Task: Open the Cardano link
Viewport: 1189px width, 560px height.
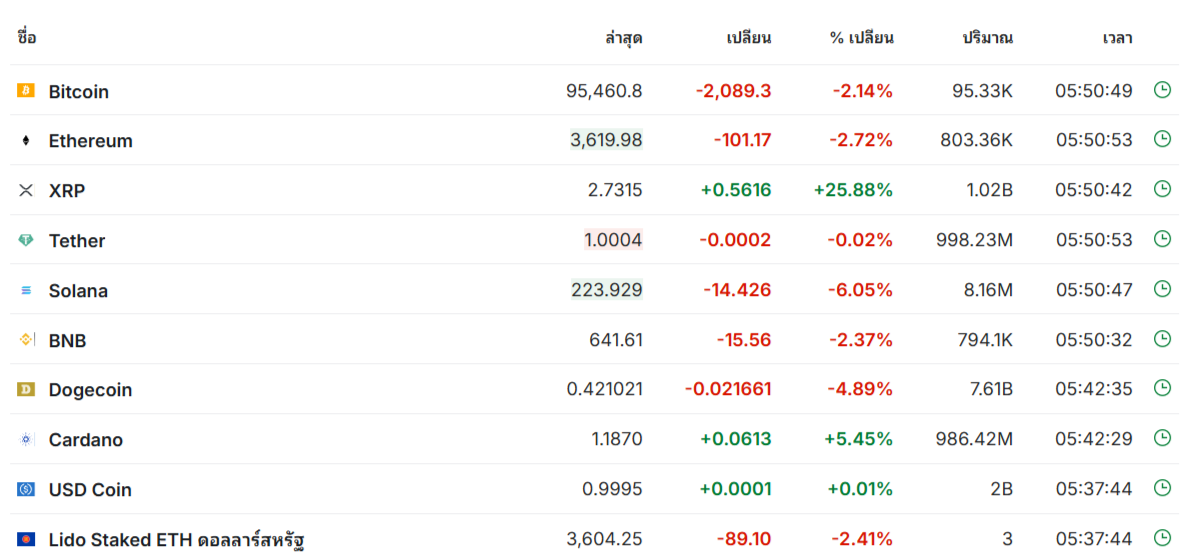Action: (86, 440)
